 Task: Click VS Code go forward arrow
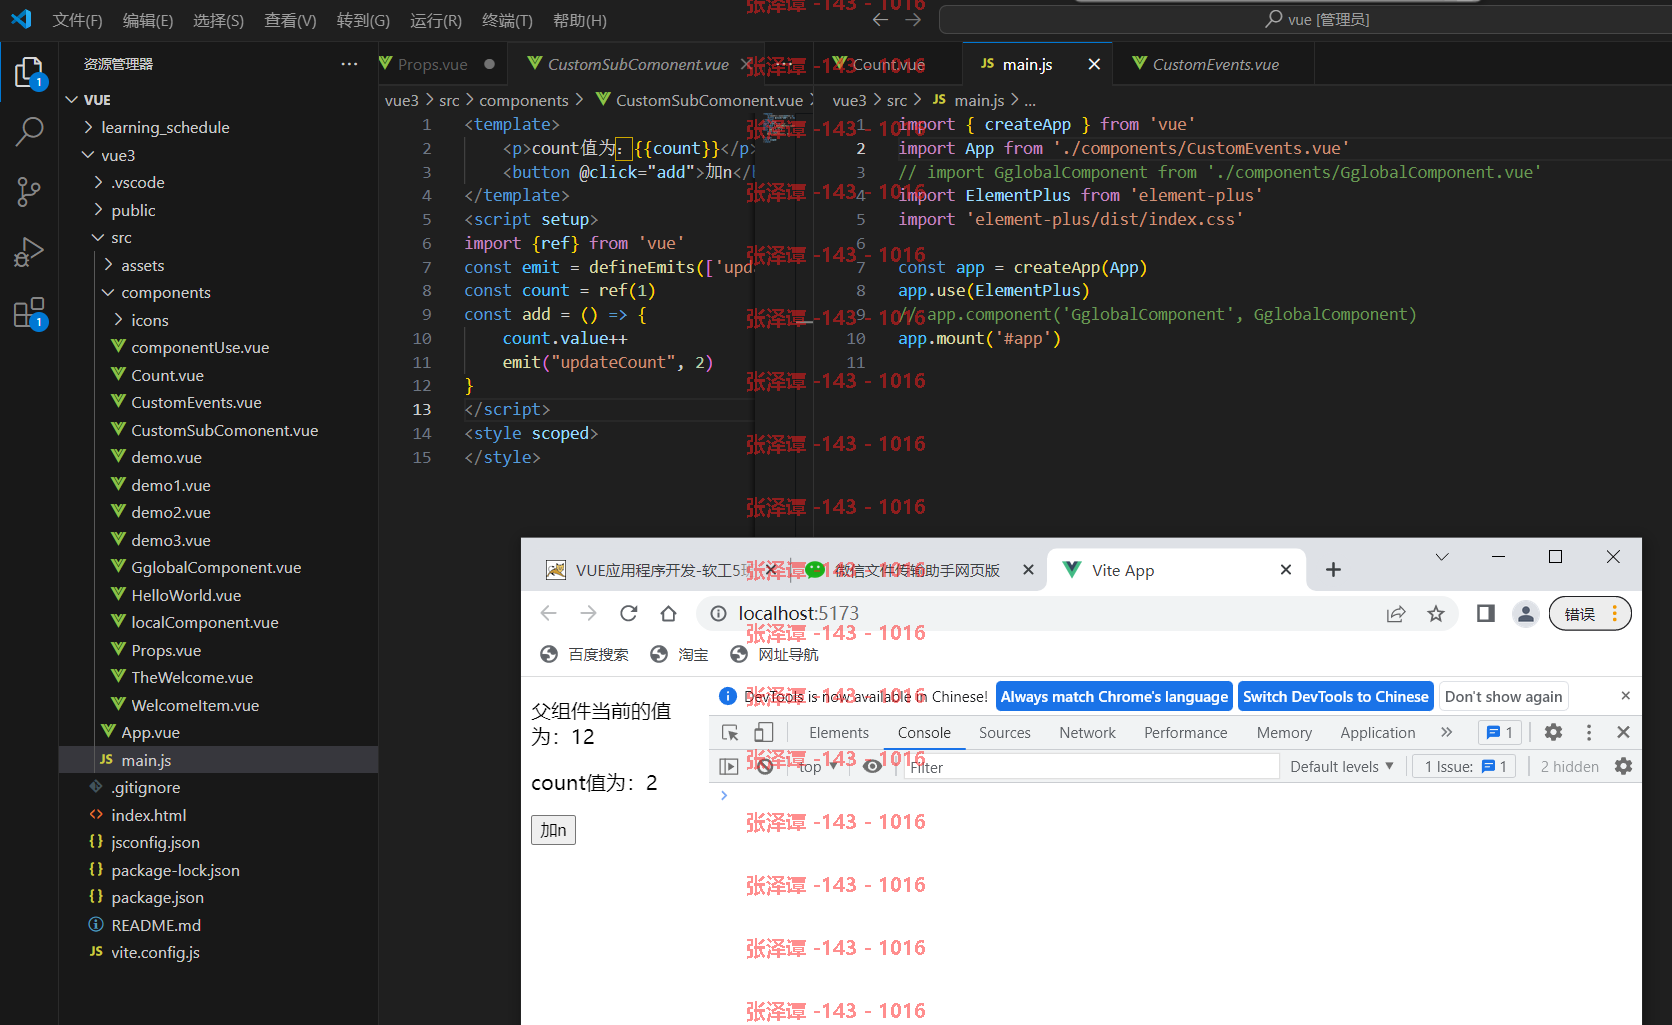[x=911, y=19]
